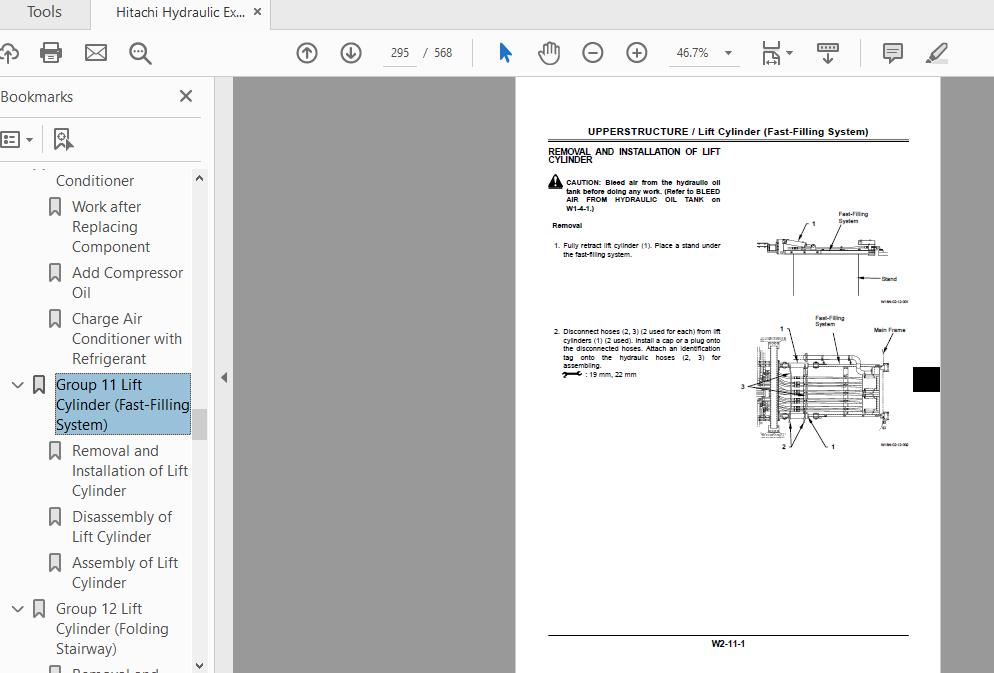Print the document
This screenshot has height=673, width=994.
click(51, 52)
